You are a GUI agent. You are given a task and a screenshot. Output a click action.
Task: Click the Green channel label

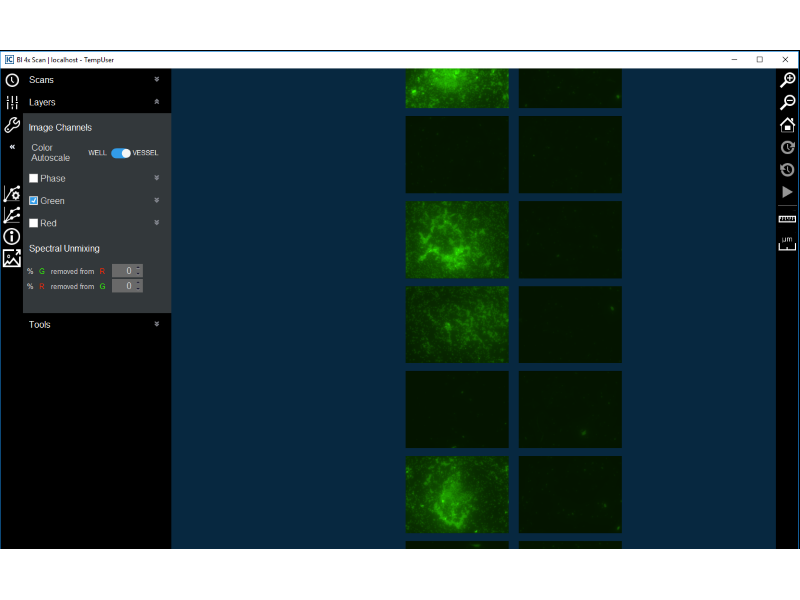coord(52,201)
